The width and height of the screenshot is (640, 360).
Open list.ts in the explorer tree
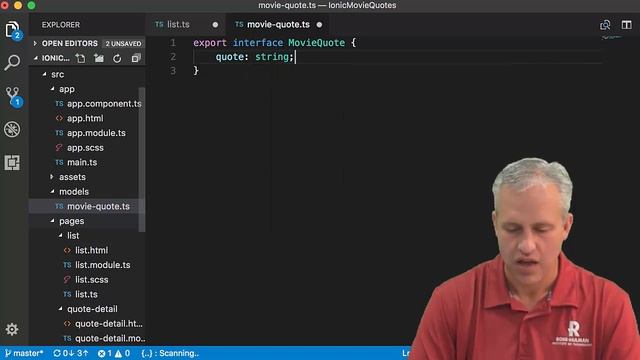pyautogui.click(x=86, y=294)
